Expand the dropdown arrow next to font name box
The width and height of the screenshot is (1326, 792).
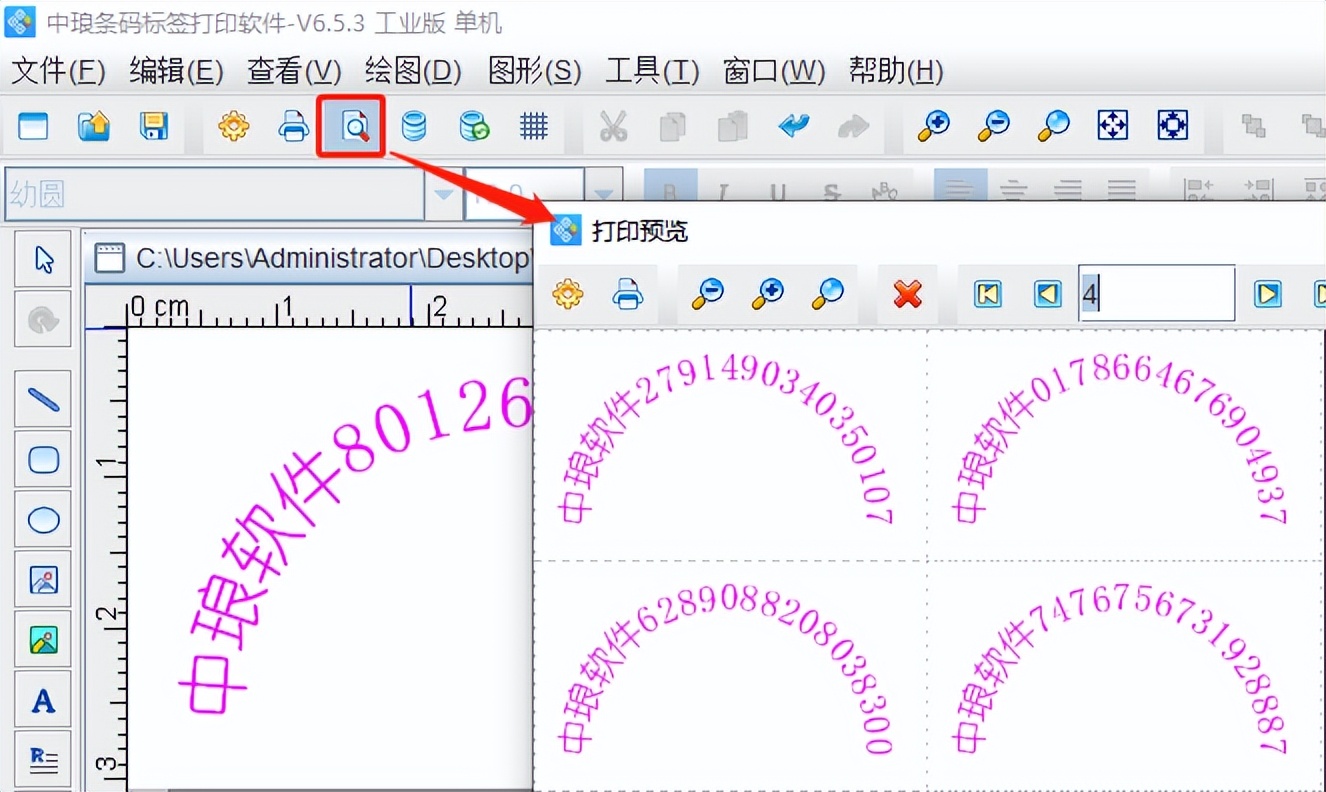pos(443,192)
